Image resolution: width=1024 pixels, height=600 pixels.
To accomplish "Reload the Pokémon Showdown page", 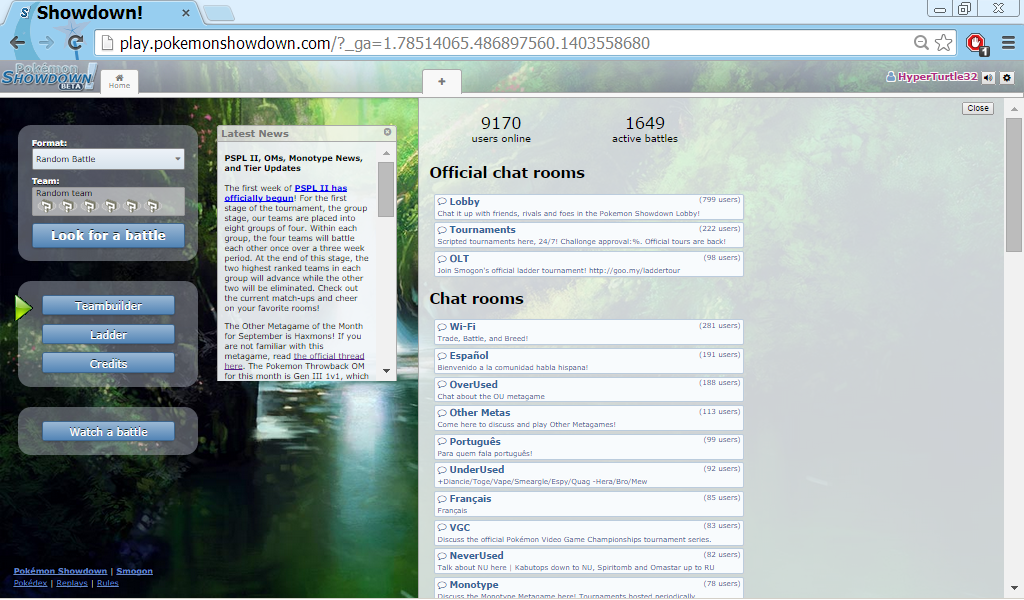I will pyautogui.click(x=76, y=43).
